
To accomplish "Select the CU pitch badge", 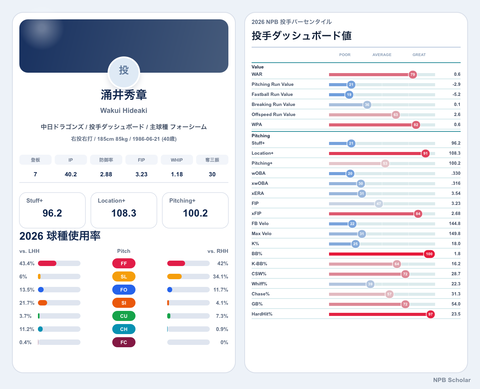I will point(124,316).
